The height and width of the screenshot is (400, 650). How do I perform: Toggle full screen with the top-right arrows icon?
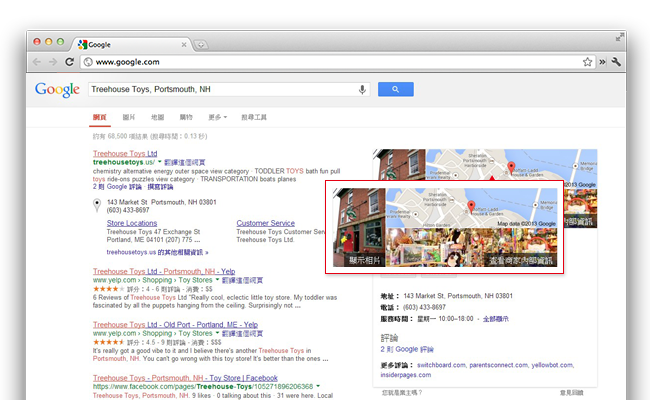[x=619, y=37]
